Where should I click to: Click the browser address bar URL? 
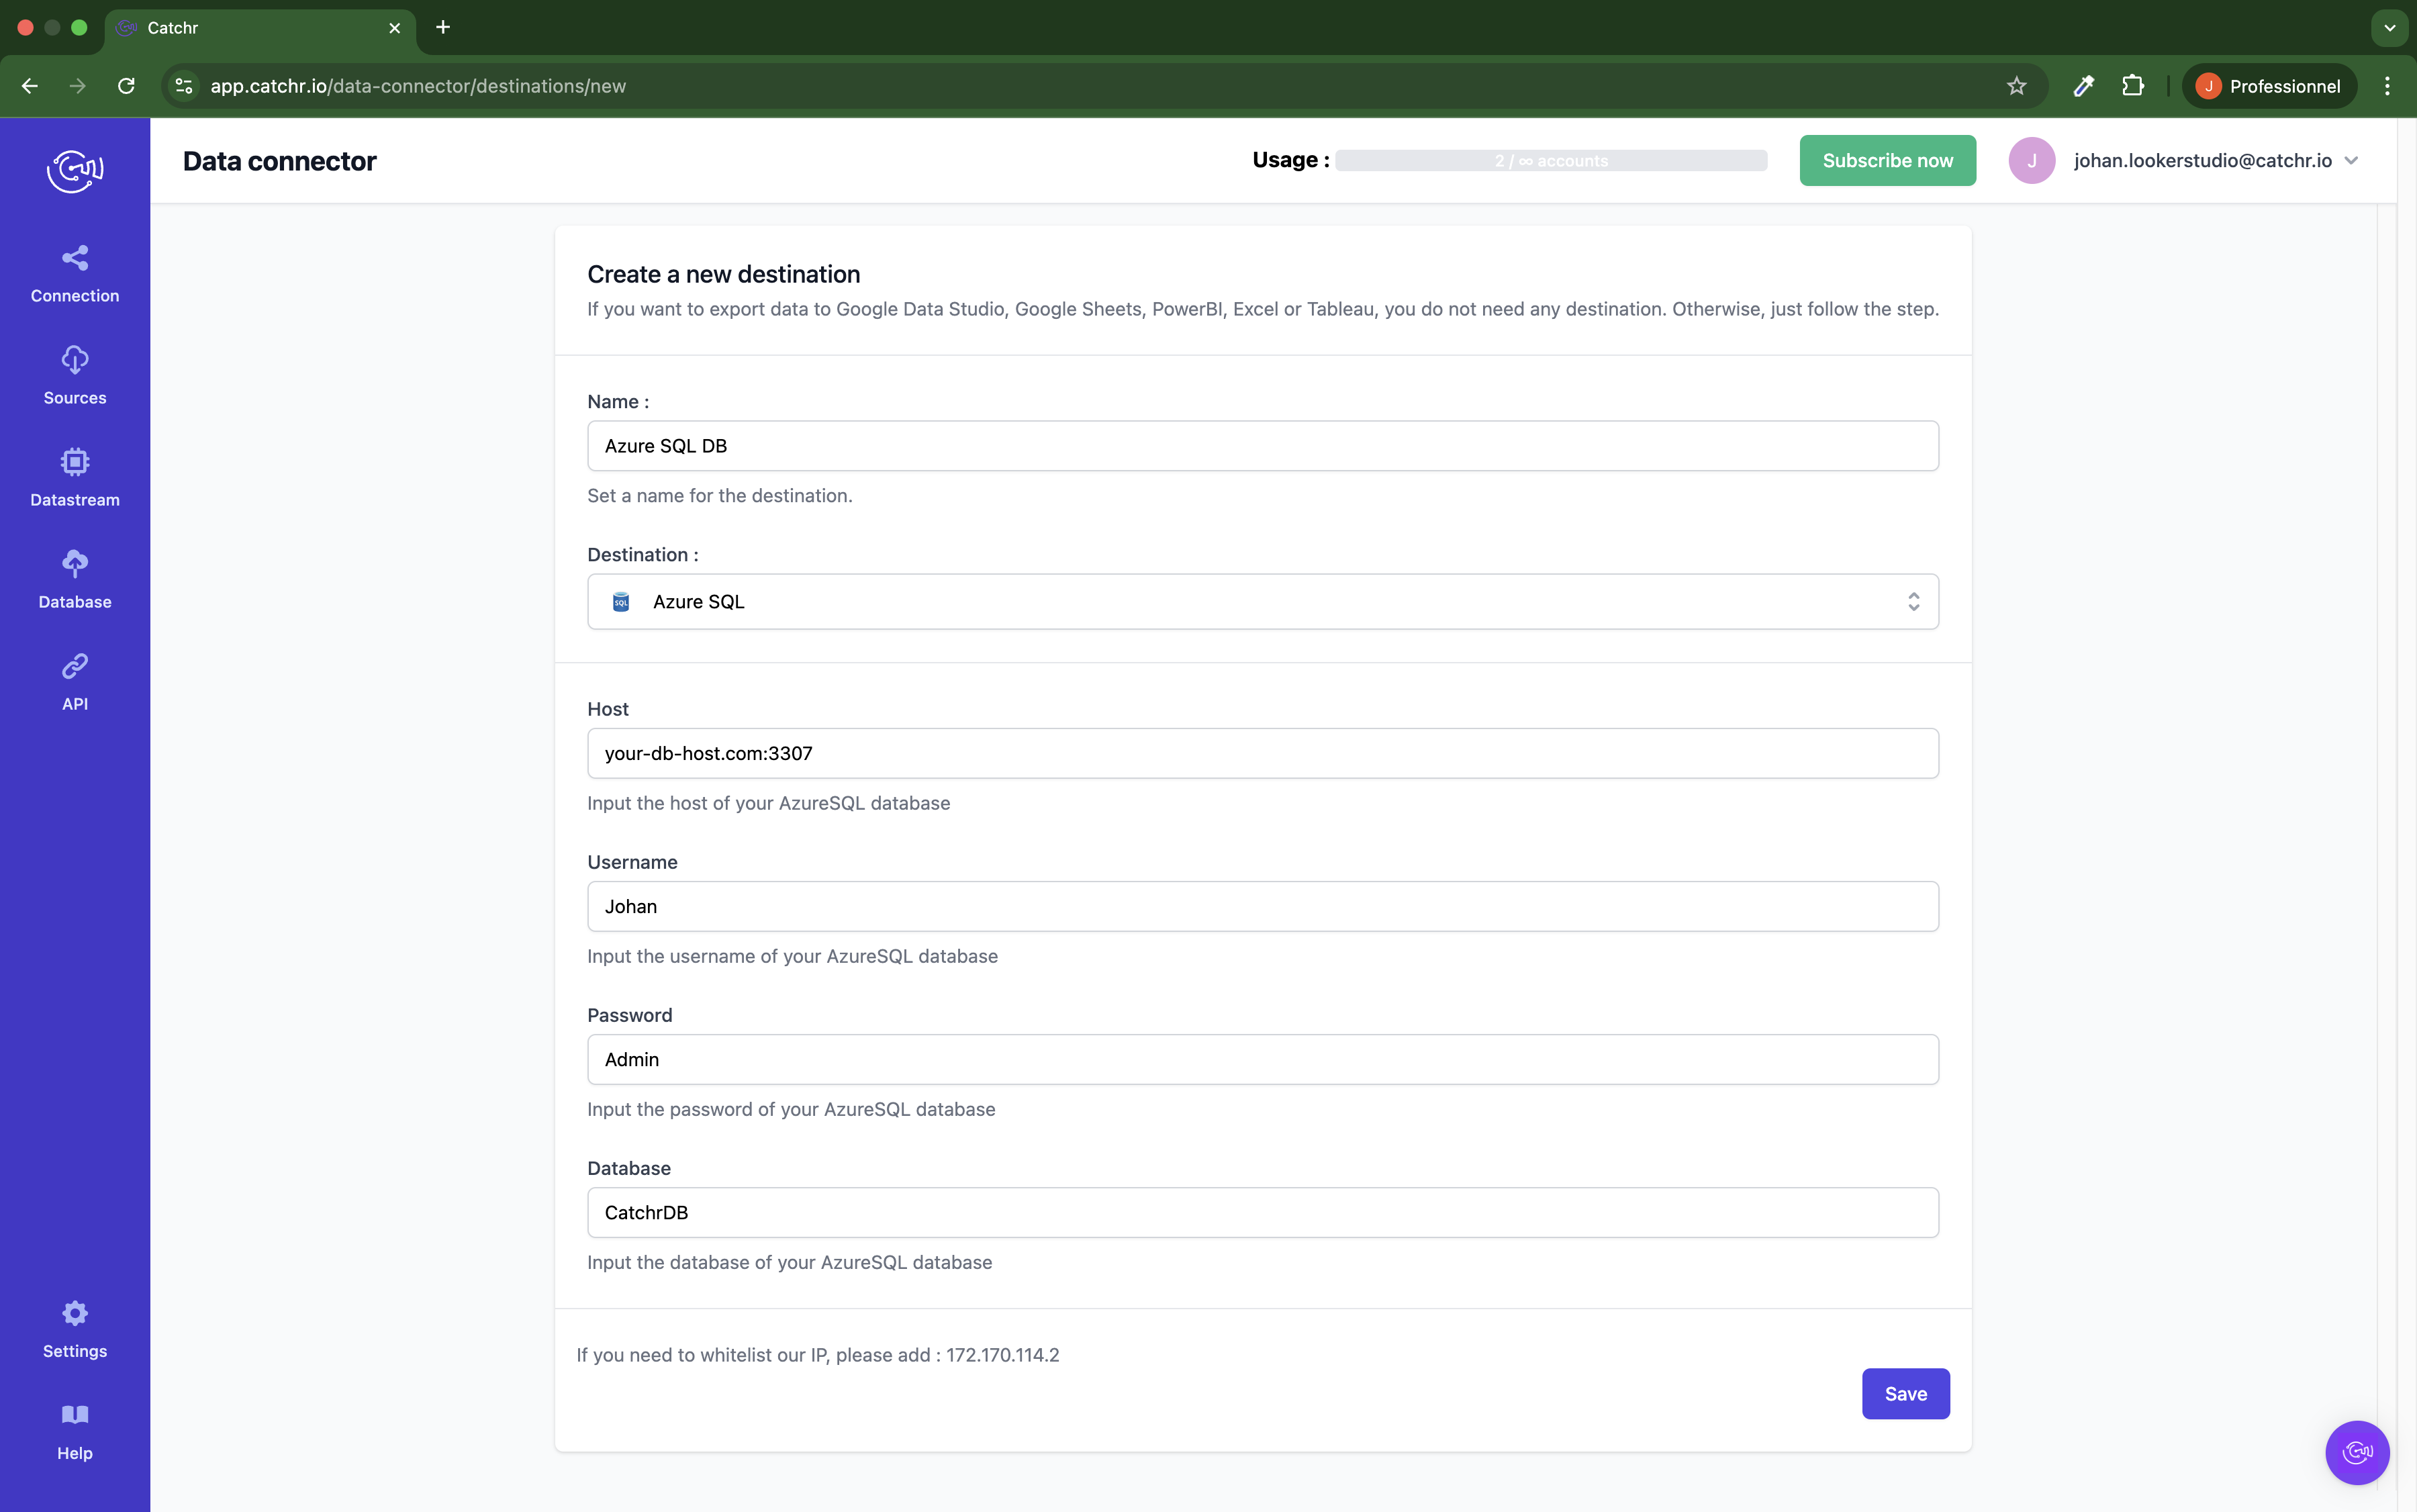[418, 86]
